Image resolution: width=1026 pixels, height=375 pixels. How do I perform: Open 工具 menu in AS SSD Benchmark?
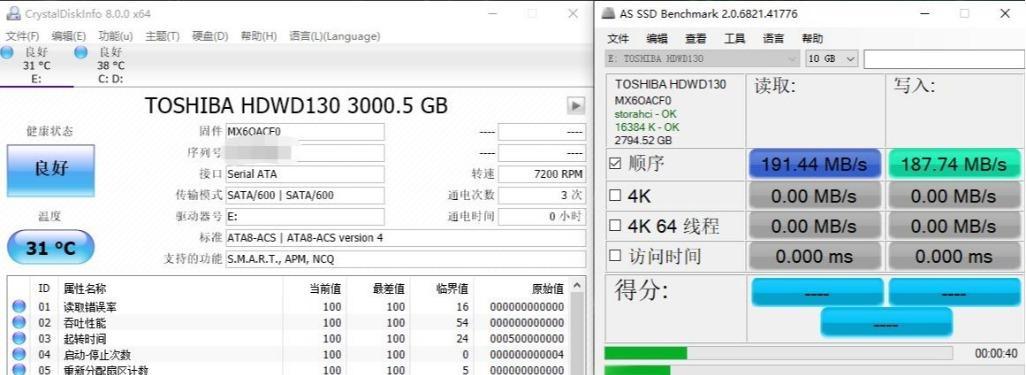click(735, 39)
